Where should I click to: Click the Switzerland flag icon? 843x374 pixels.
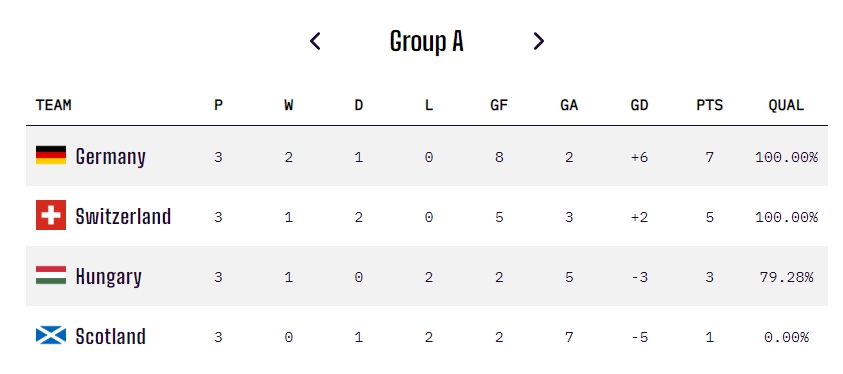coord(51,215)
